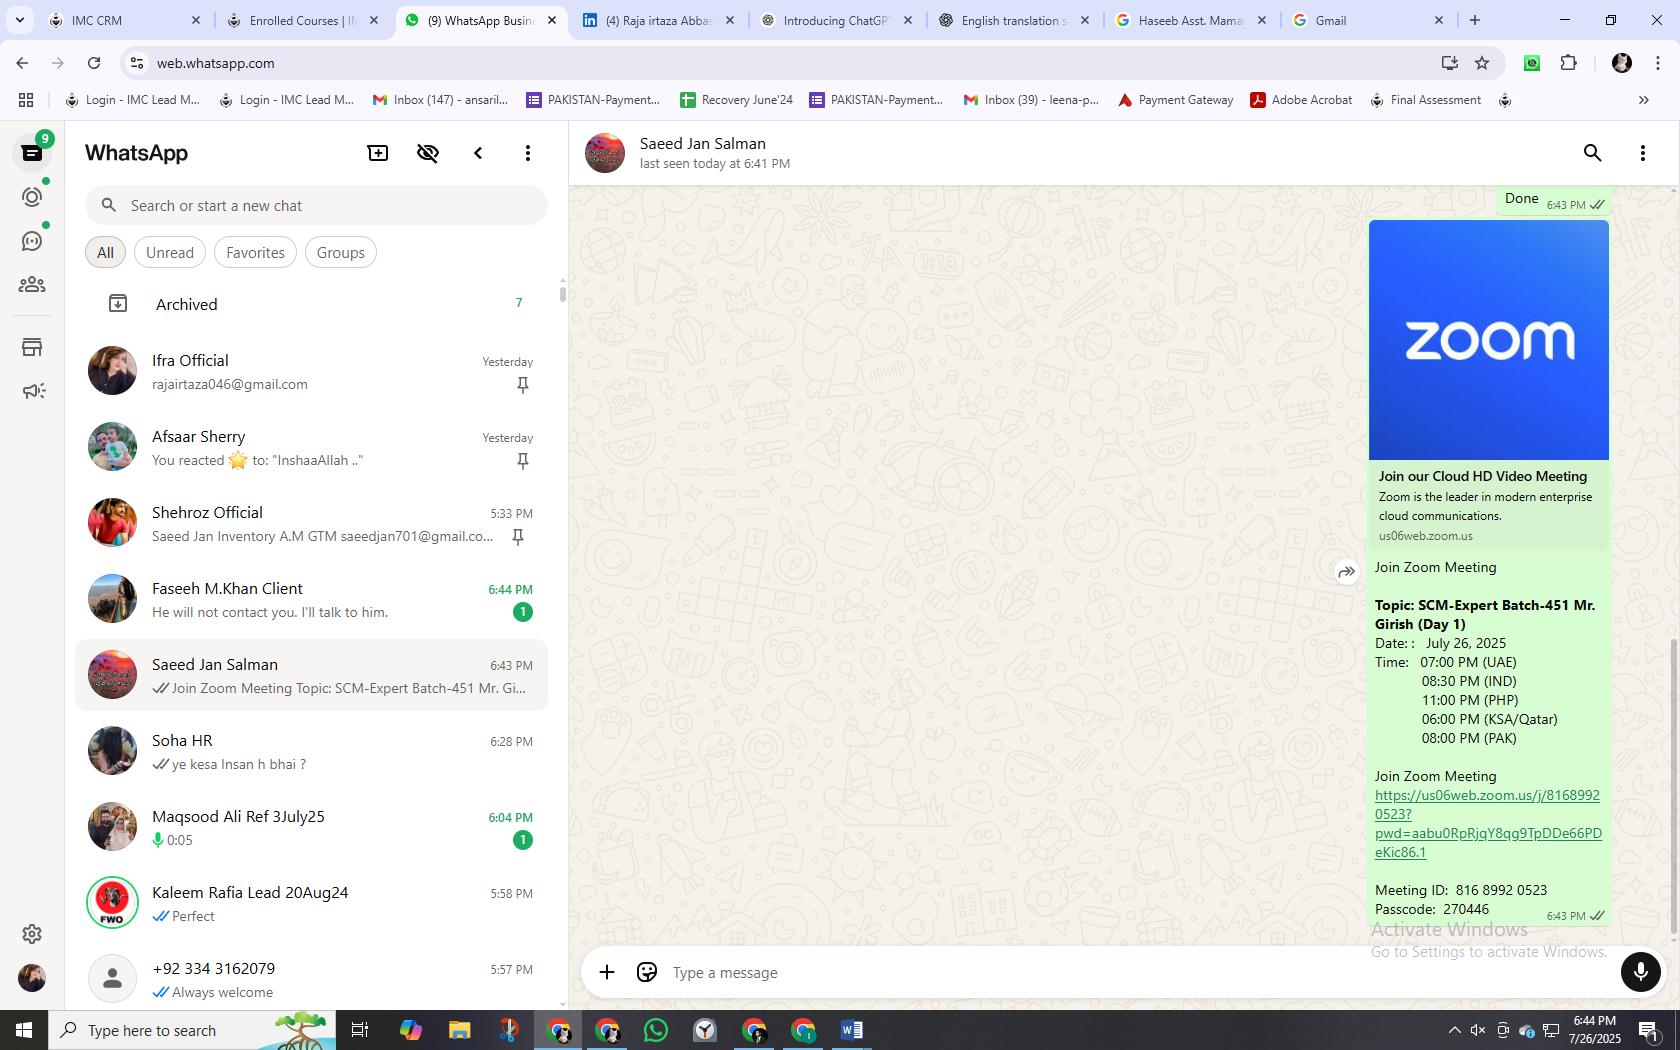Open Channels icon in WhatsApp sidebar

(32, 241)
